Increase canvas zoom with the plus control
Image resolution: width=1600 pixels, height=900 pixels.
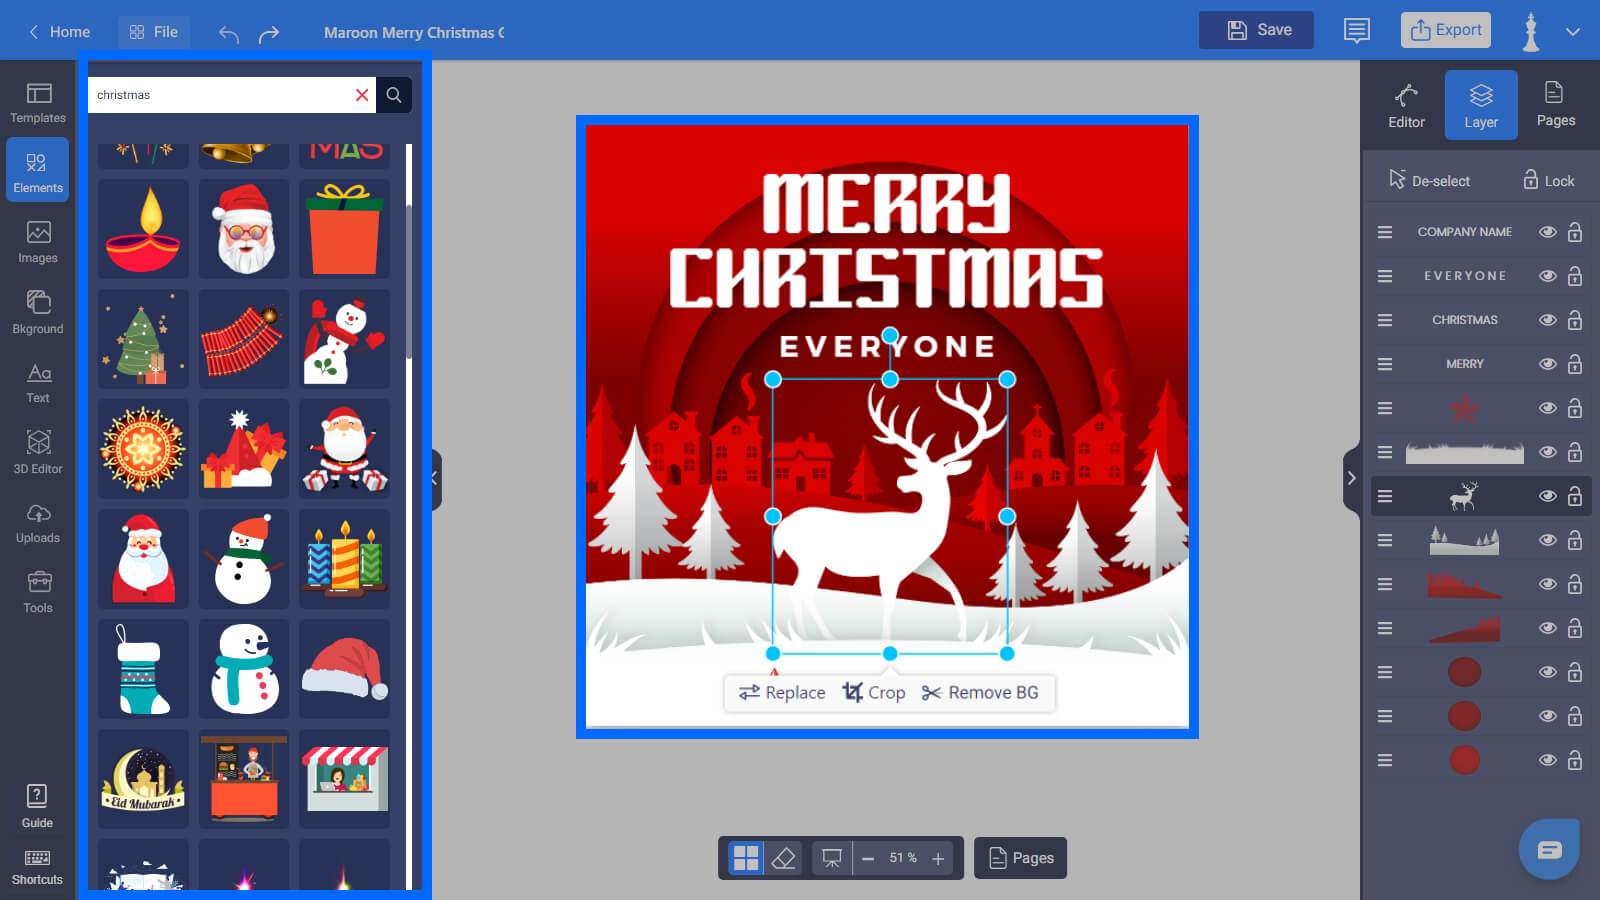[938, 857]
